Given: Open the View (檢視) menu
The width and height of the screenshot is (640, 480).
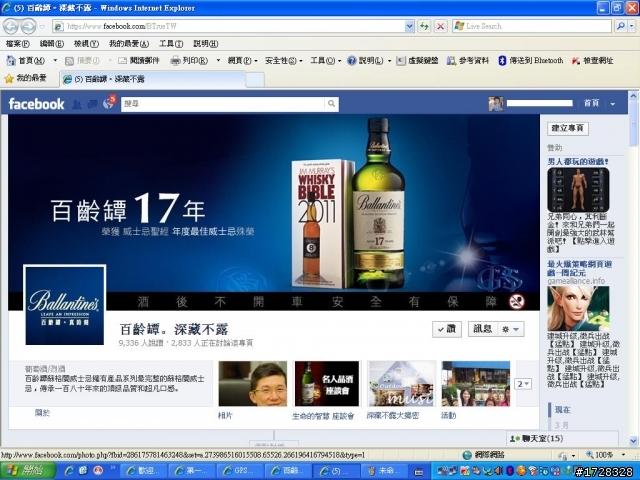Looking at the screenshot, I should tap(86, 44).
